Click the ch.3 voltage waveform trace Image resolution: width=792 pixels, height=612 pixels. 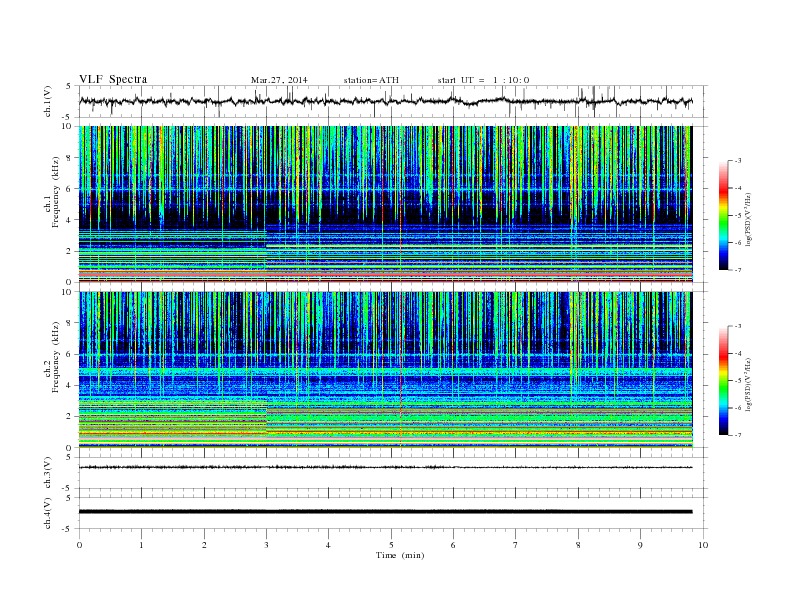(x=386, y=467)
